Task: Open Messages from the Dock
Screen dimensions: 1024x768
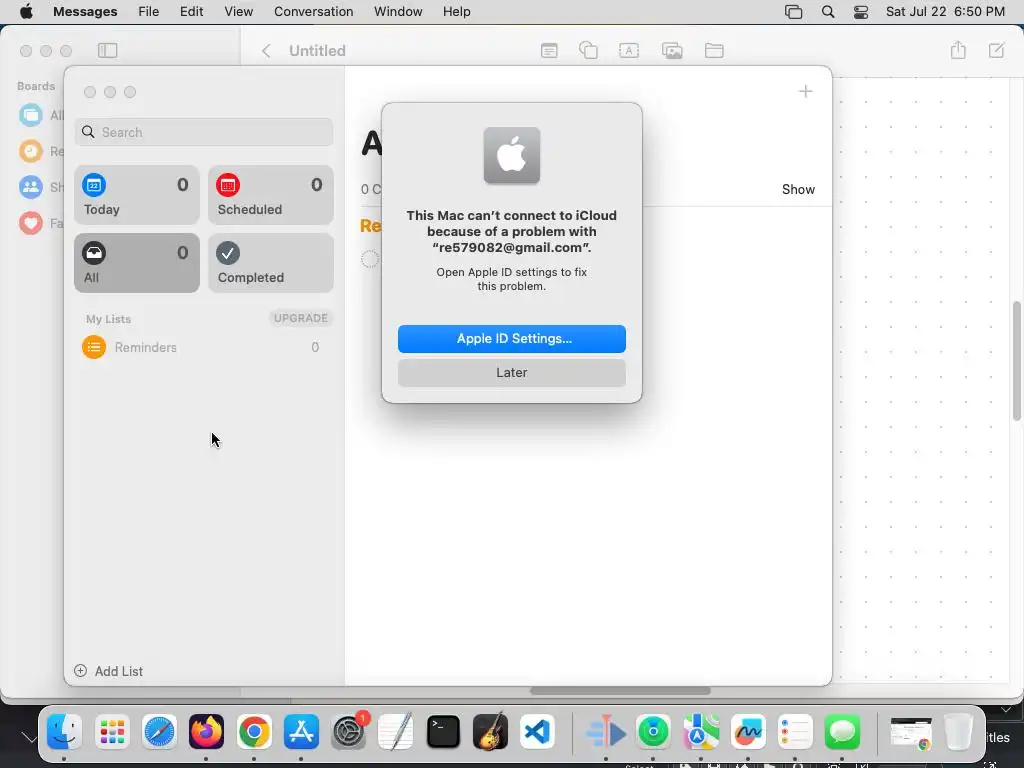Action: click(842, 731)
